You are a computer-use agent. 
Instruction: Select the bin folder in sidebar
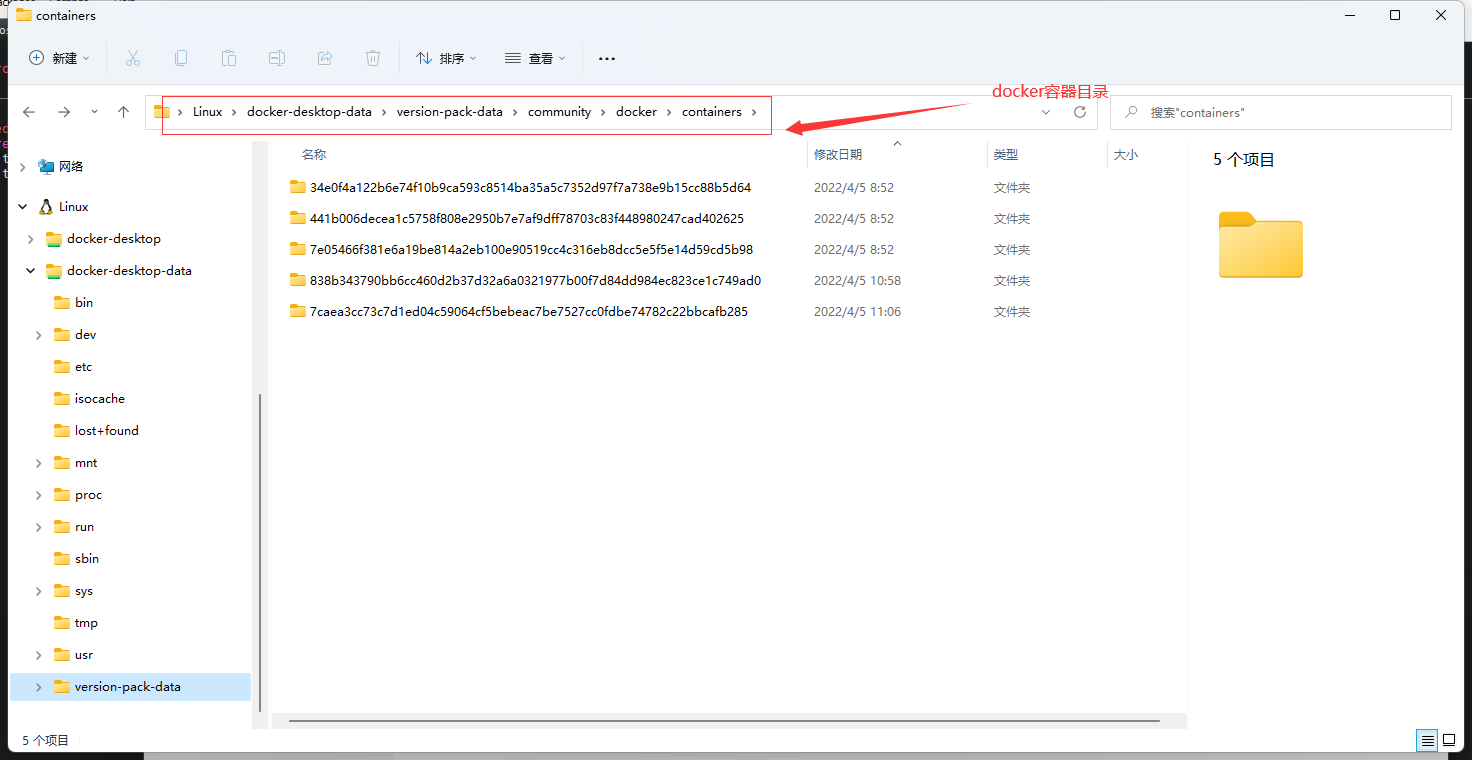[x=74, y=303]
